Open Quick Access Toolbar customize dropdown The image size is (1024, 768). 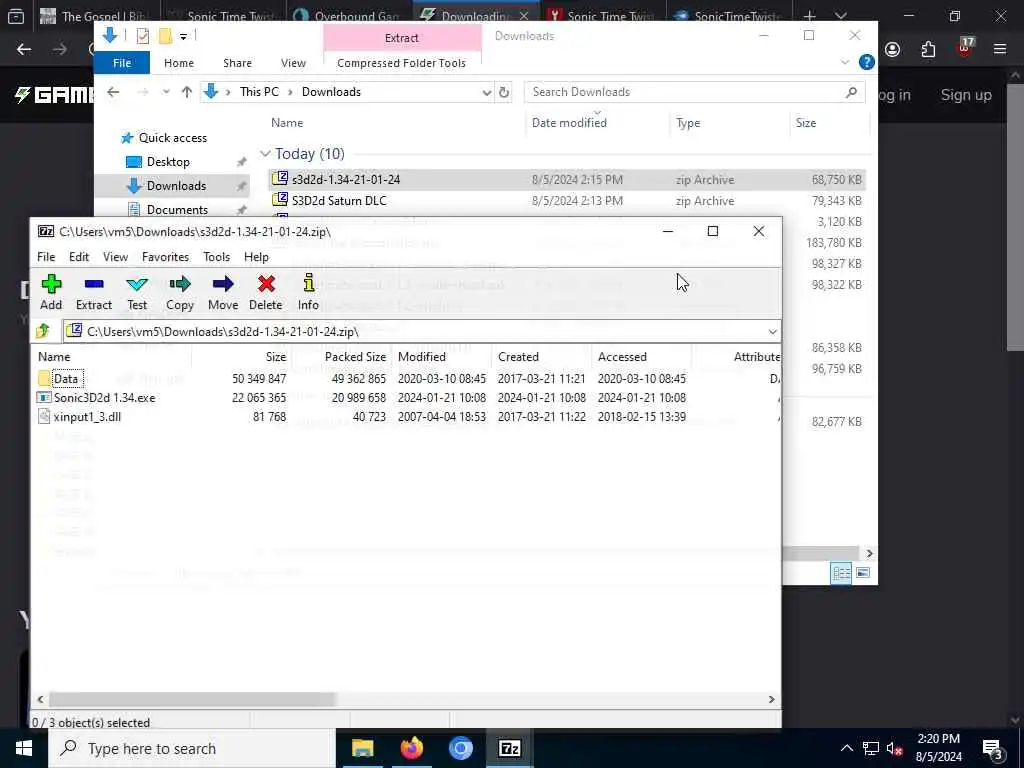pos(184,37)
